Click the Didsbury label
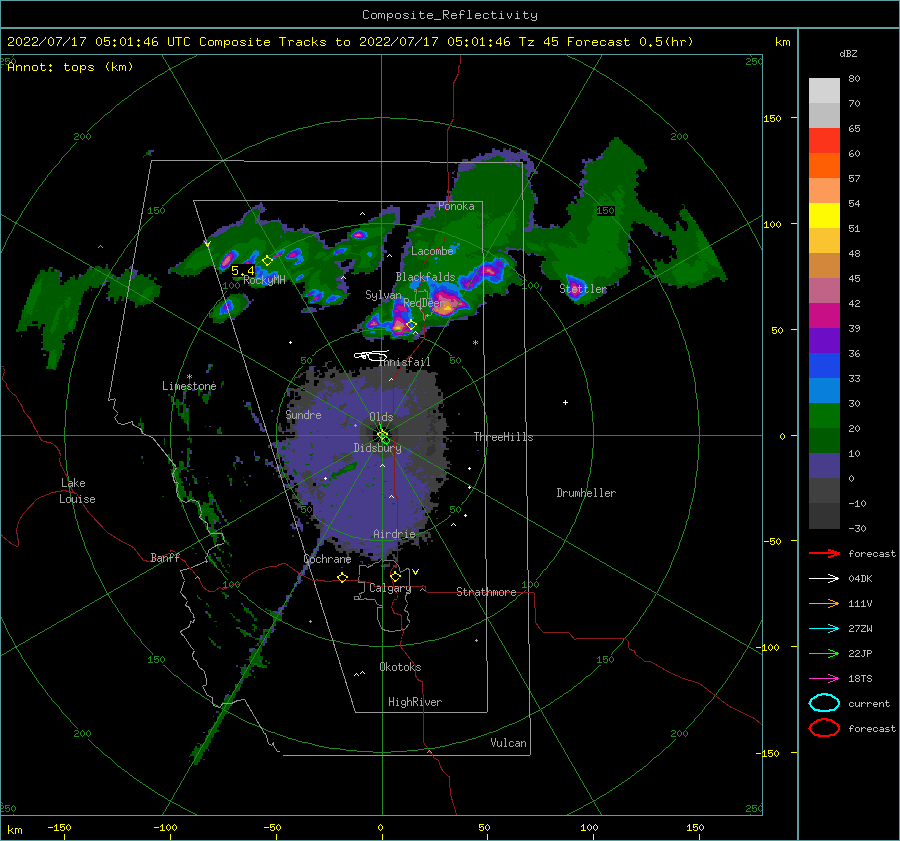 click(377, 448)
